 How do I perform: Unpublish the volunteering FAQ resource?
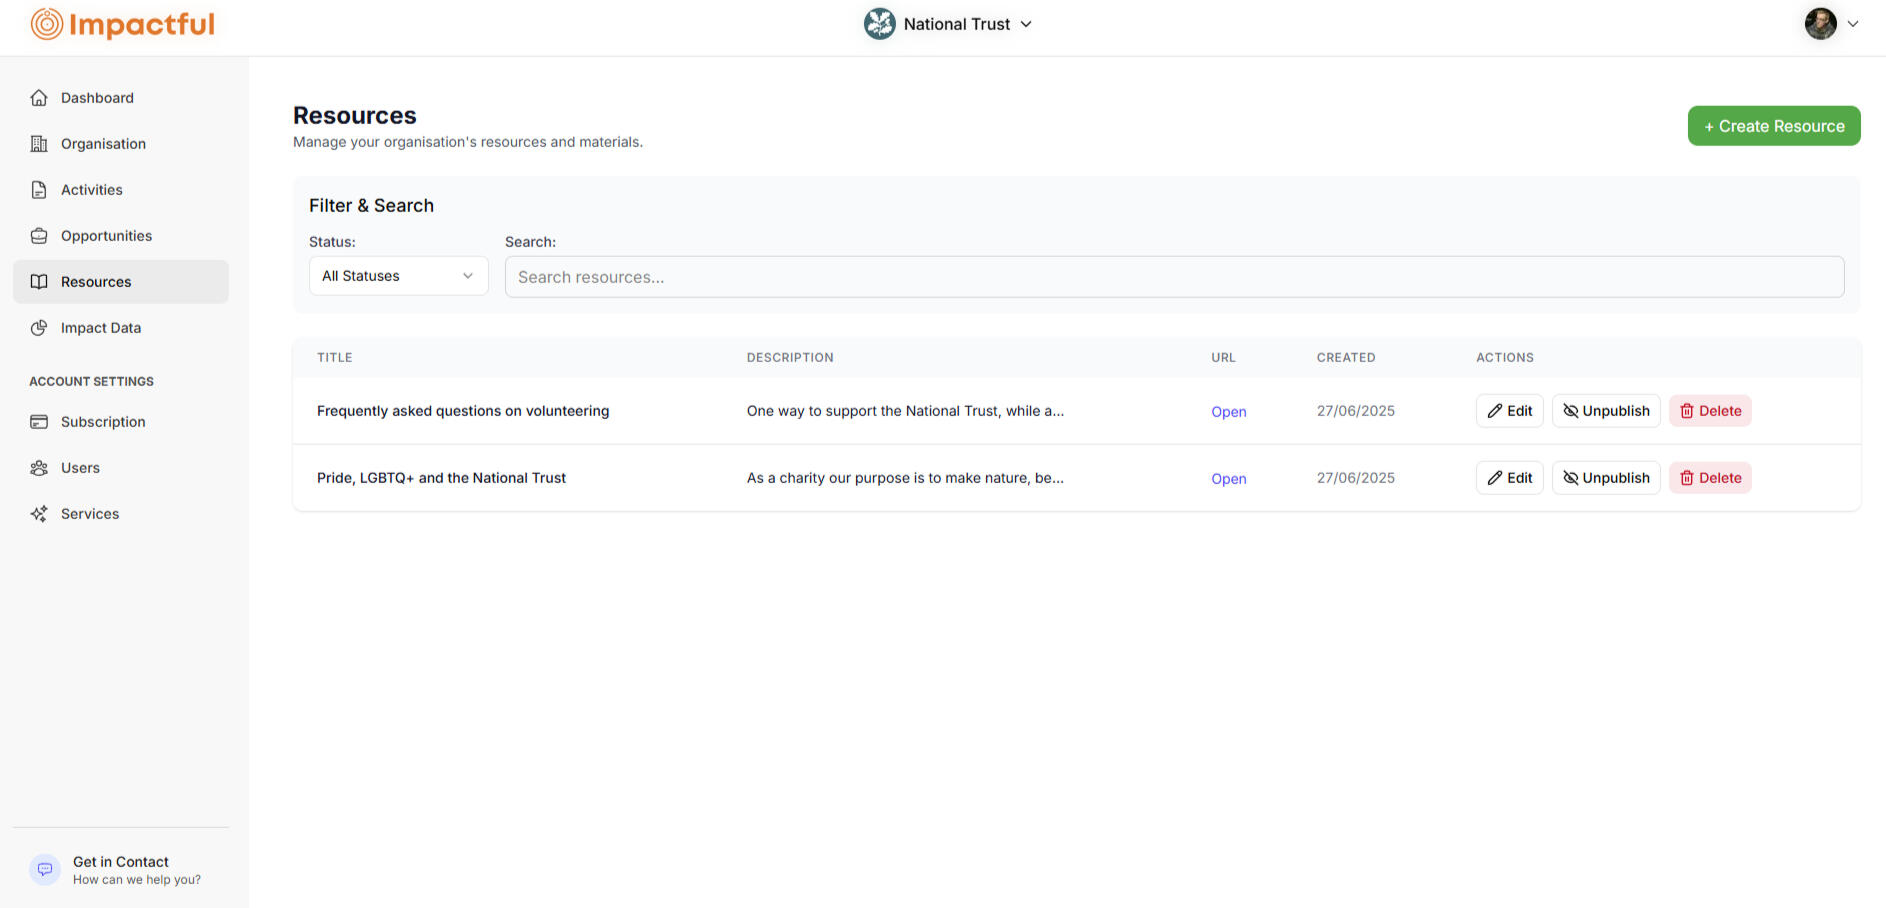[1605, 410]
